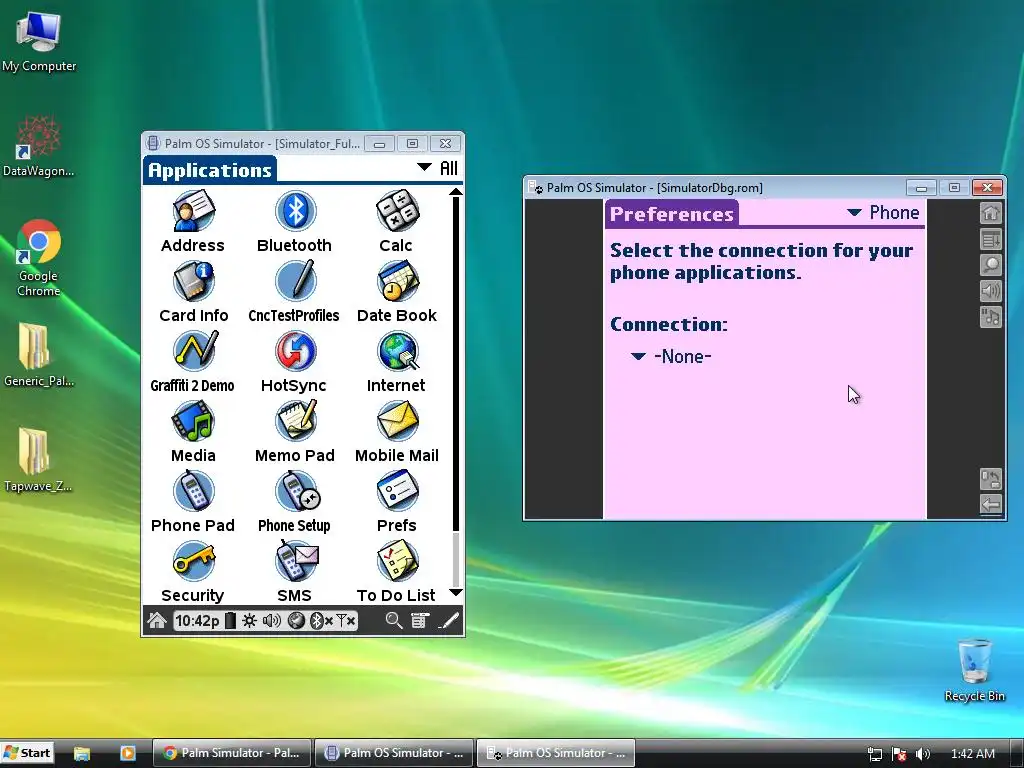Open the Media app
This screenshot has height=768, width=1024.
pos(193,431)
